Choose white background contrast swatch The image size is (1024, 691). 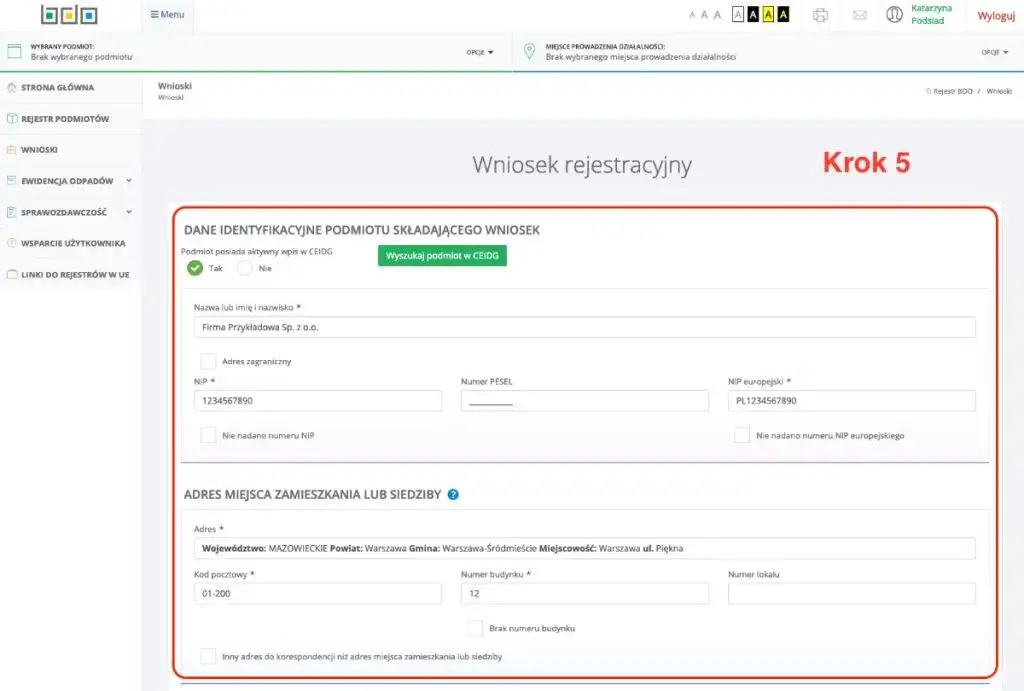[x=738, y=14]
